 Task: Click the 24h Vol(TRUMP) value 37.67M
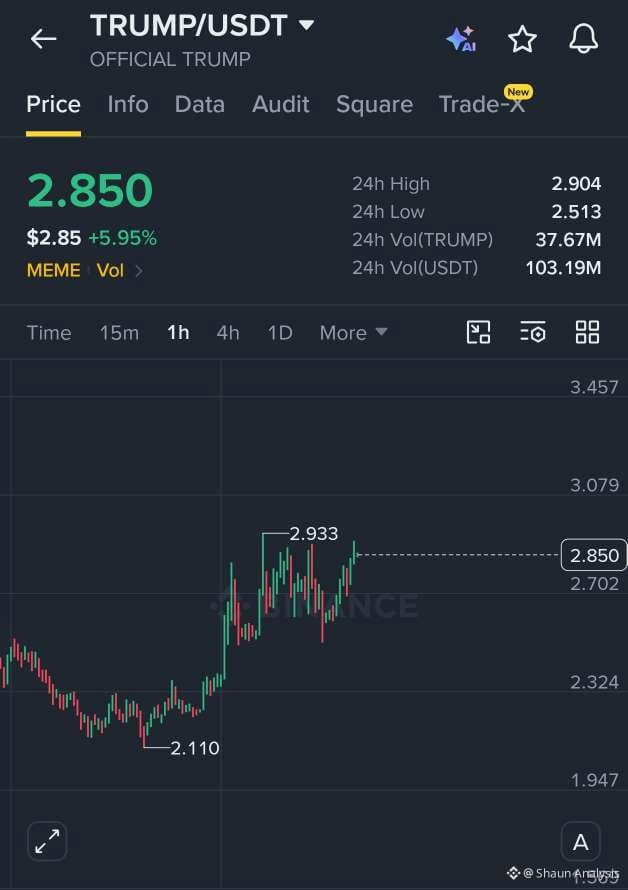(568, 240)
